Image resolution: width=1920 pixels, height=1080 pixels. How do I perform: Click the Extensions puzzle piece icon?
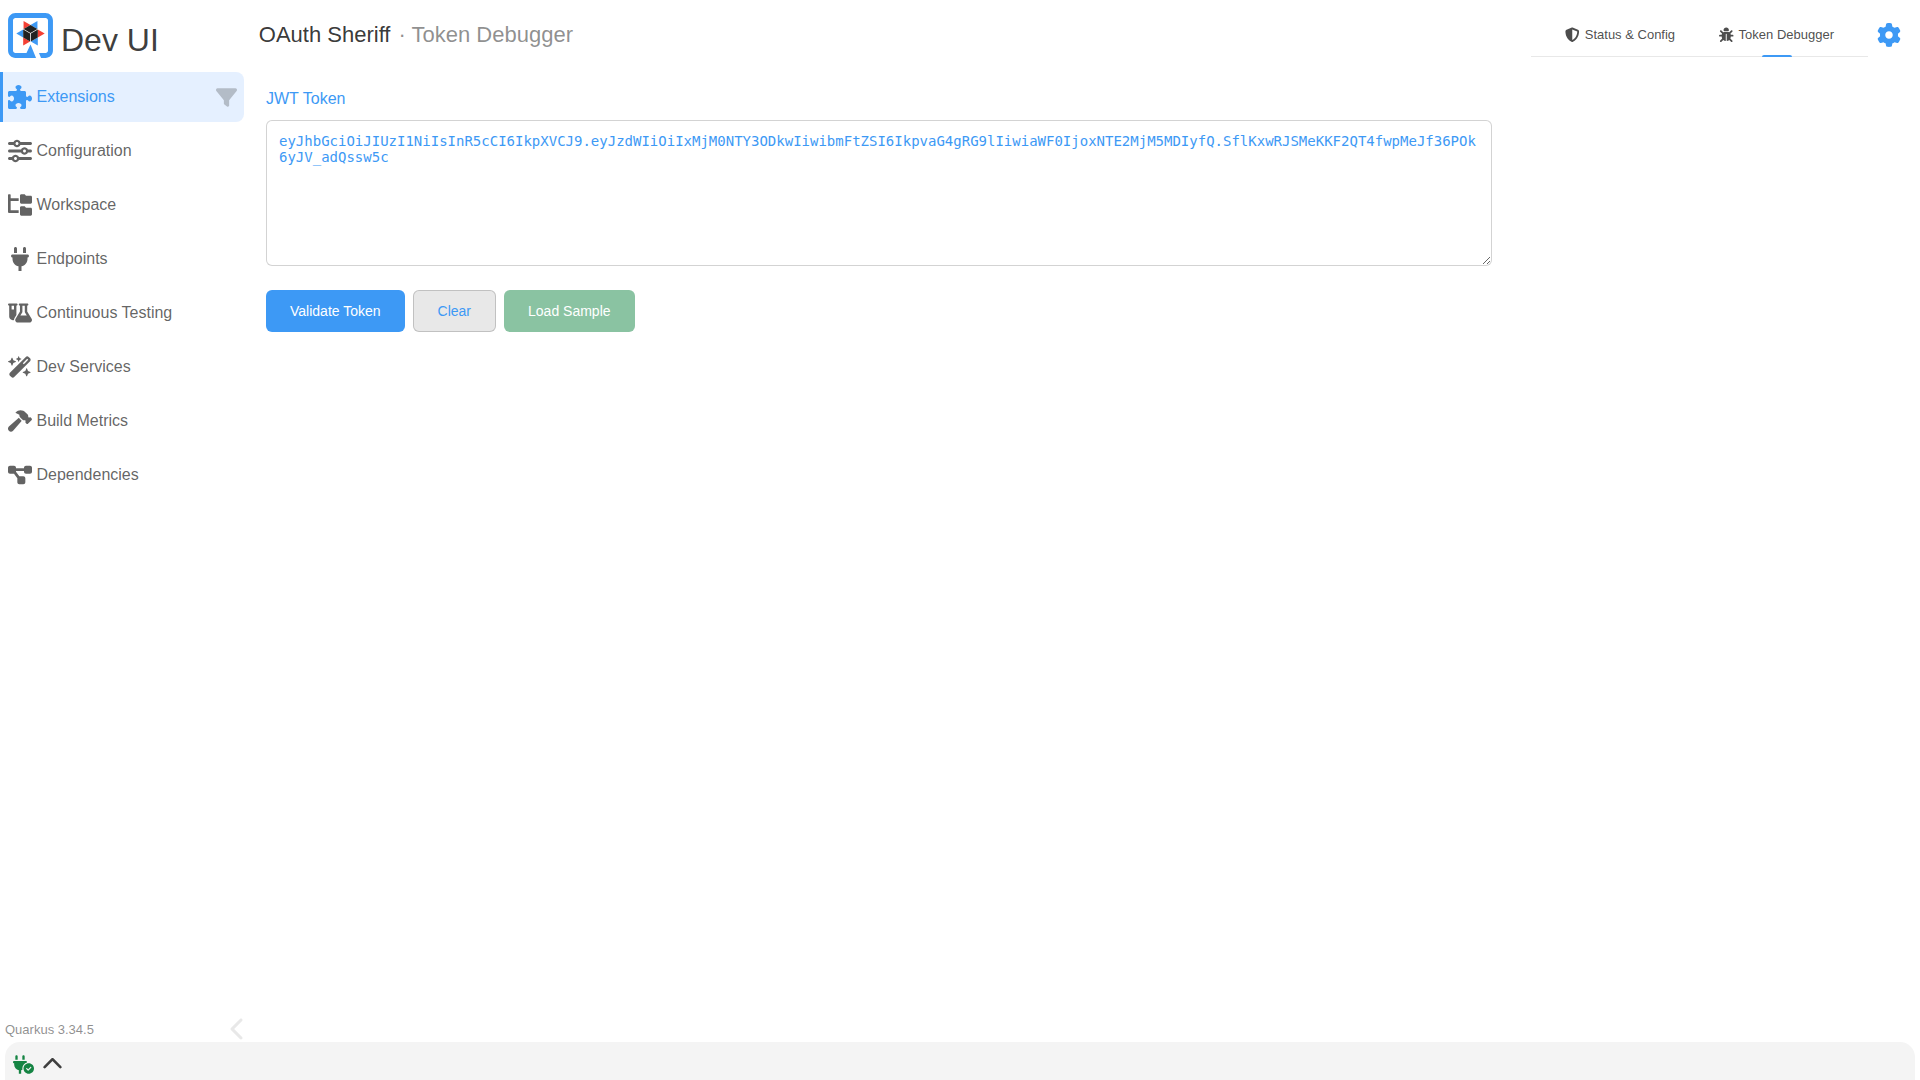(x=19, y=97)
